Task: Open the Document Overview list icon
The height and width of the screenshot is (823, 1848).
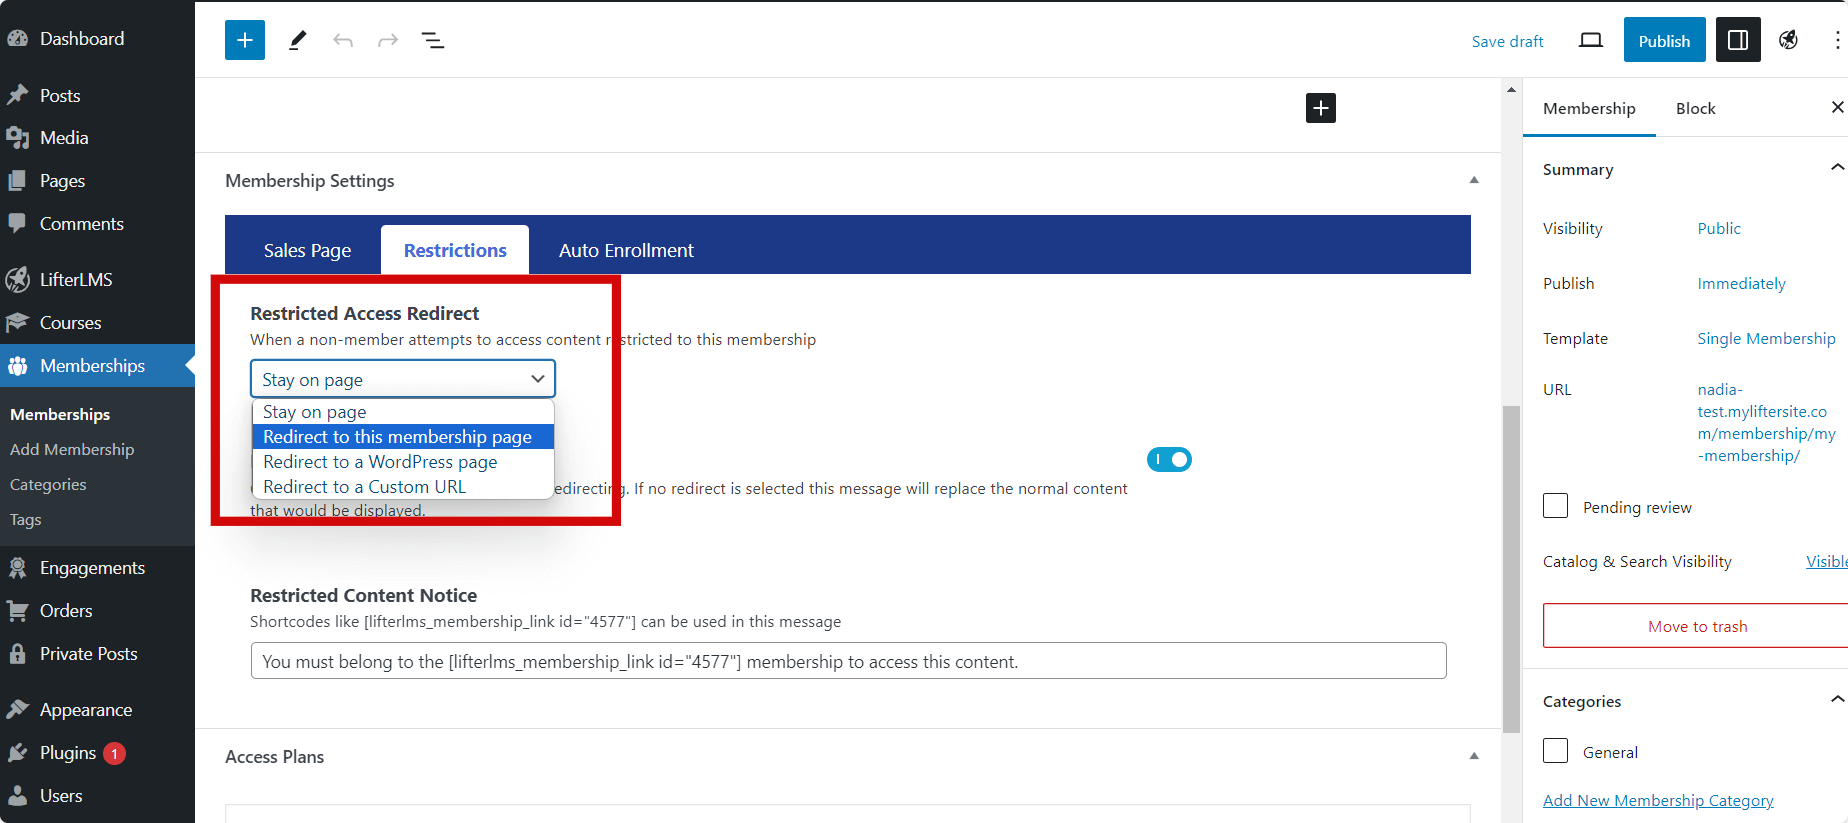Action: pyautogui.click(x=433, y=40)
